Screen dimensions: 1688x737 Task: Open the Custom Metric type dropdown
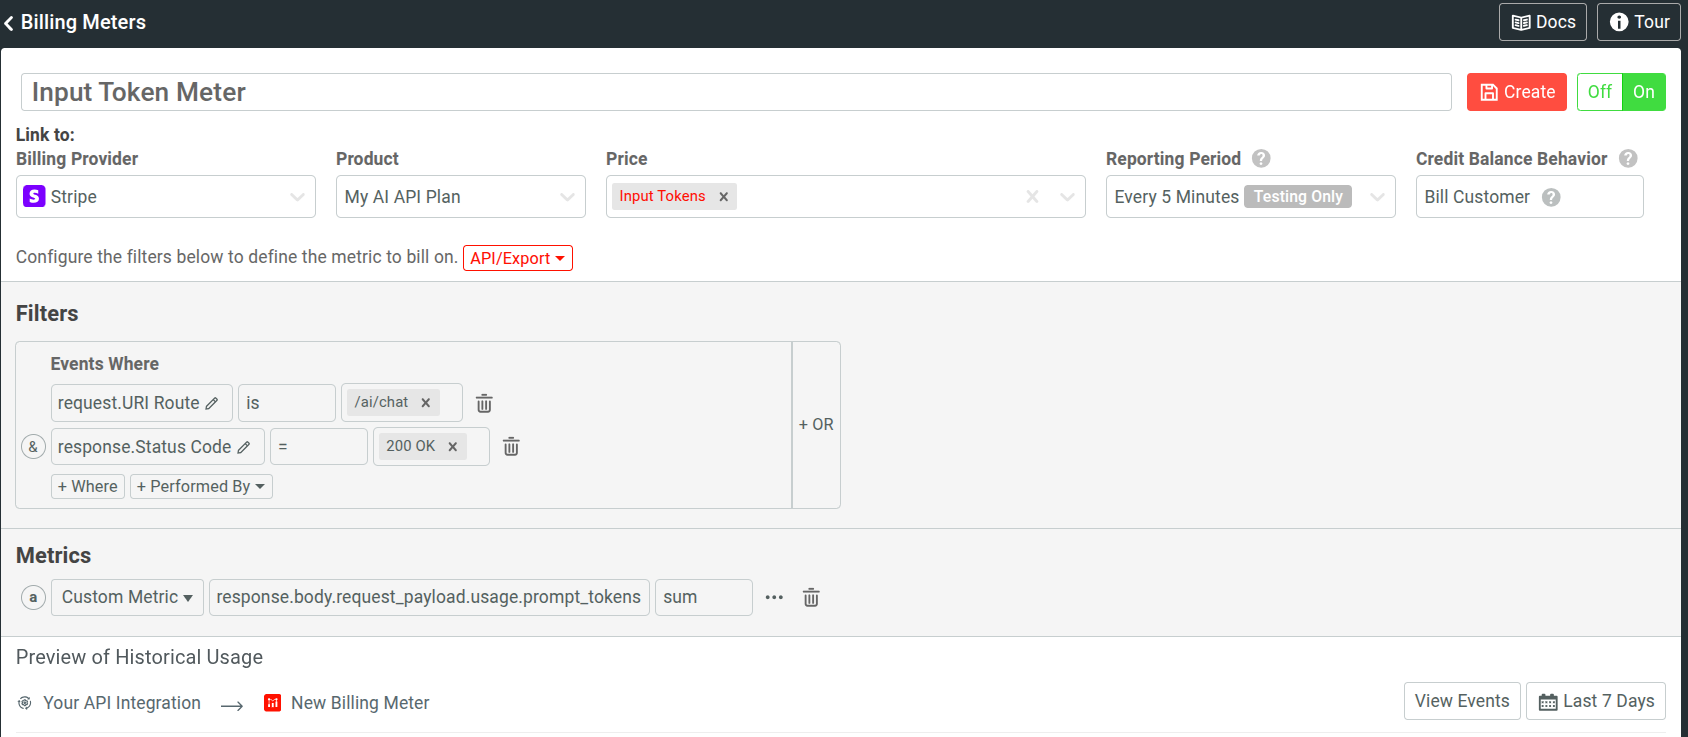[127, 598]
